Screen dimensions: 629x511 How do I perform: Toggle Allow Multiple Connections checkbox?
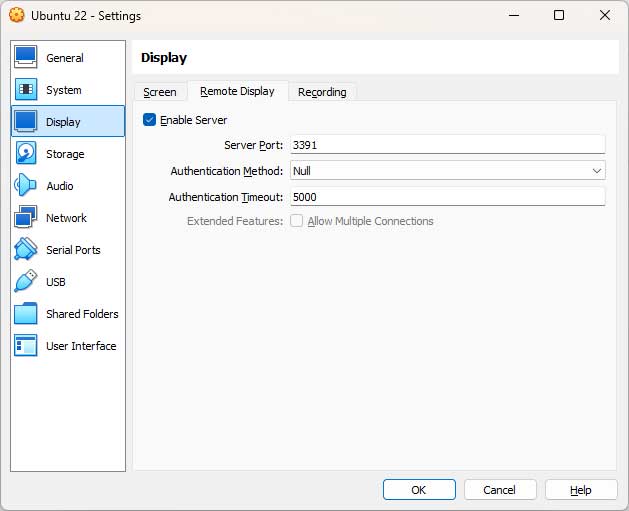(296, 221)
